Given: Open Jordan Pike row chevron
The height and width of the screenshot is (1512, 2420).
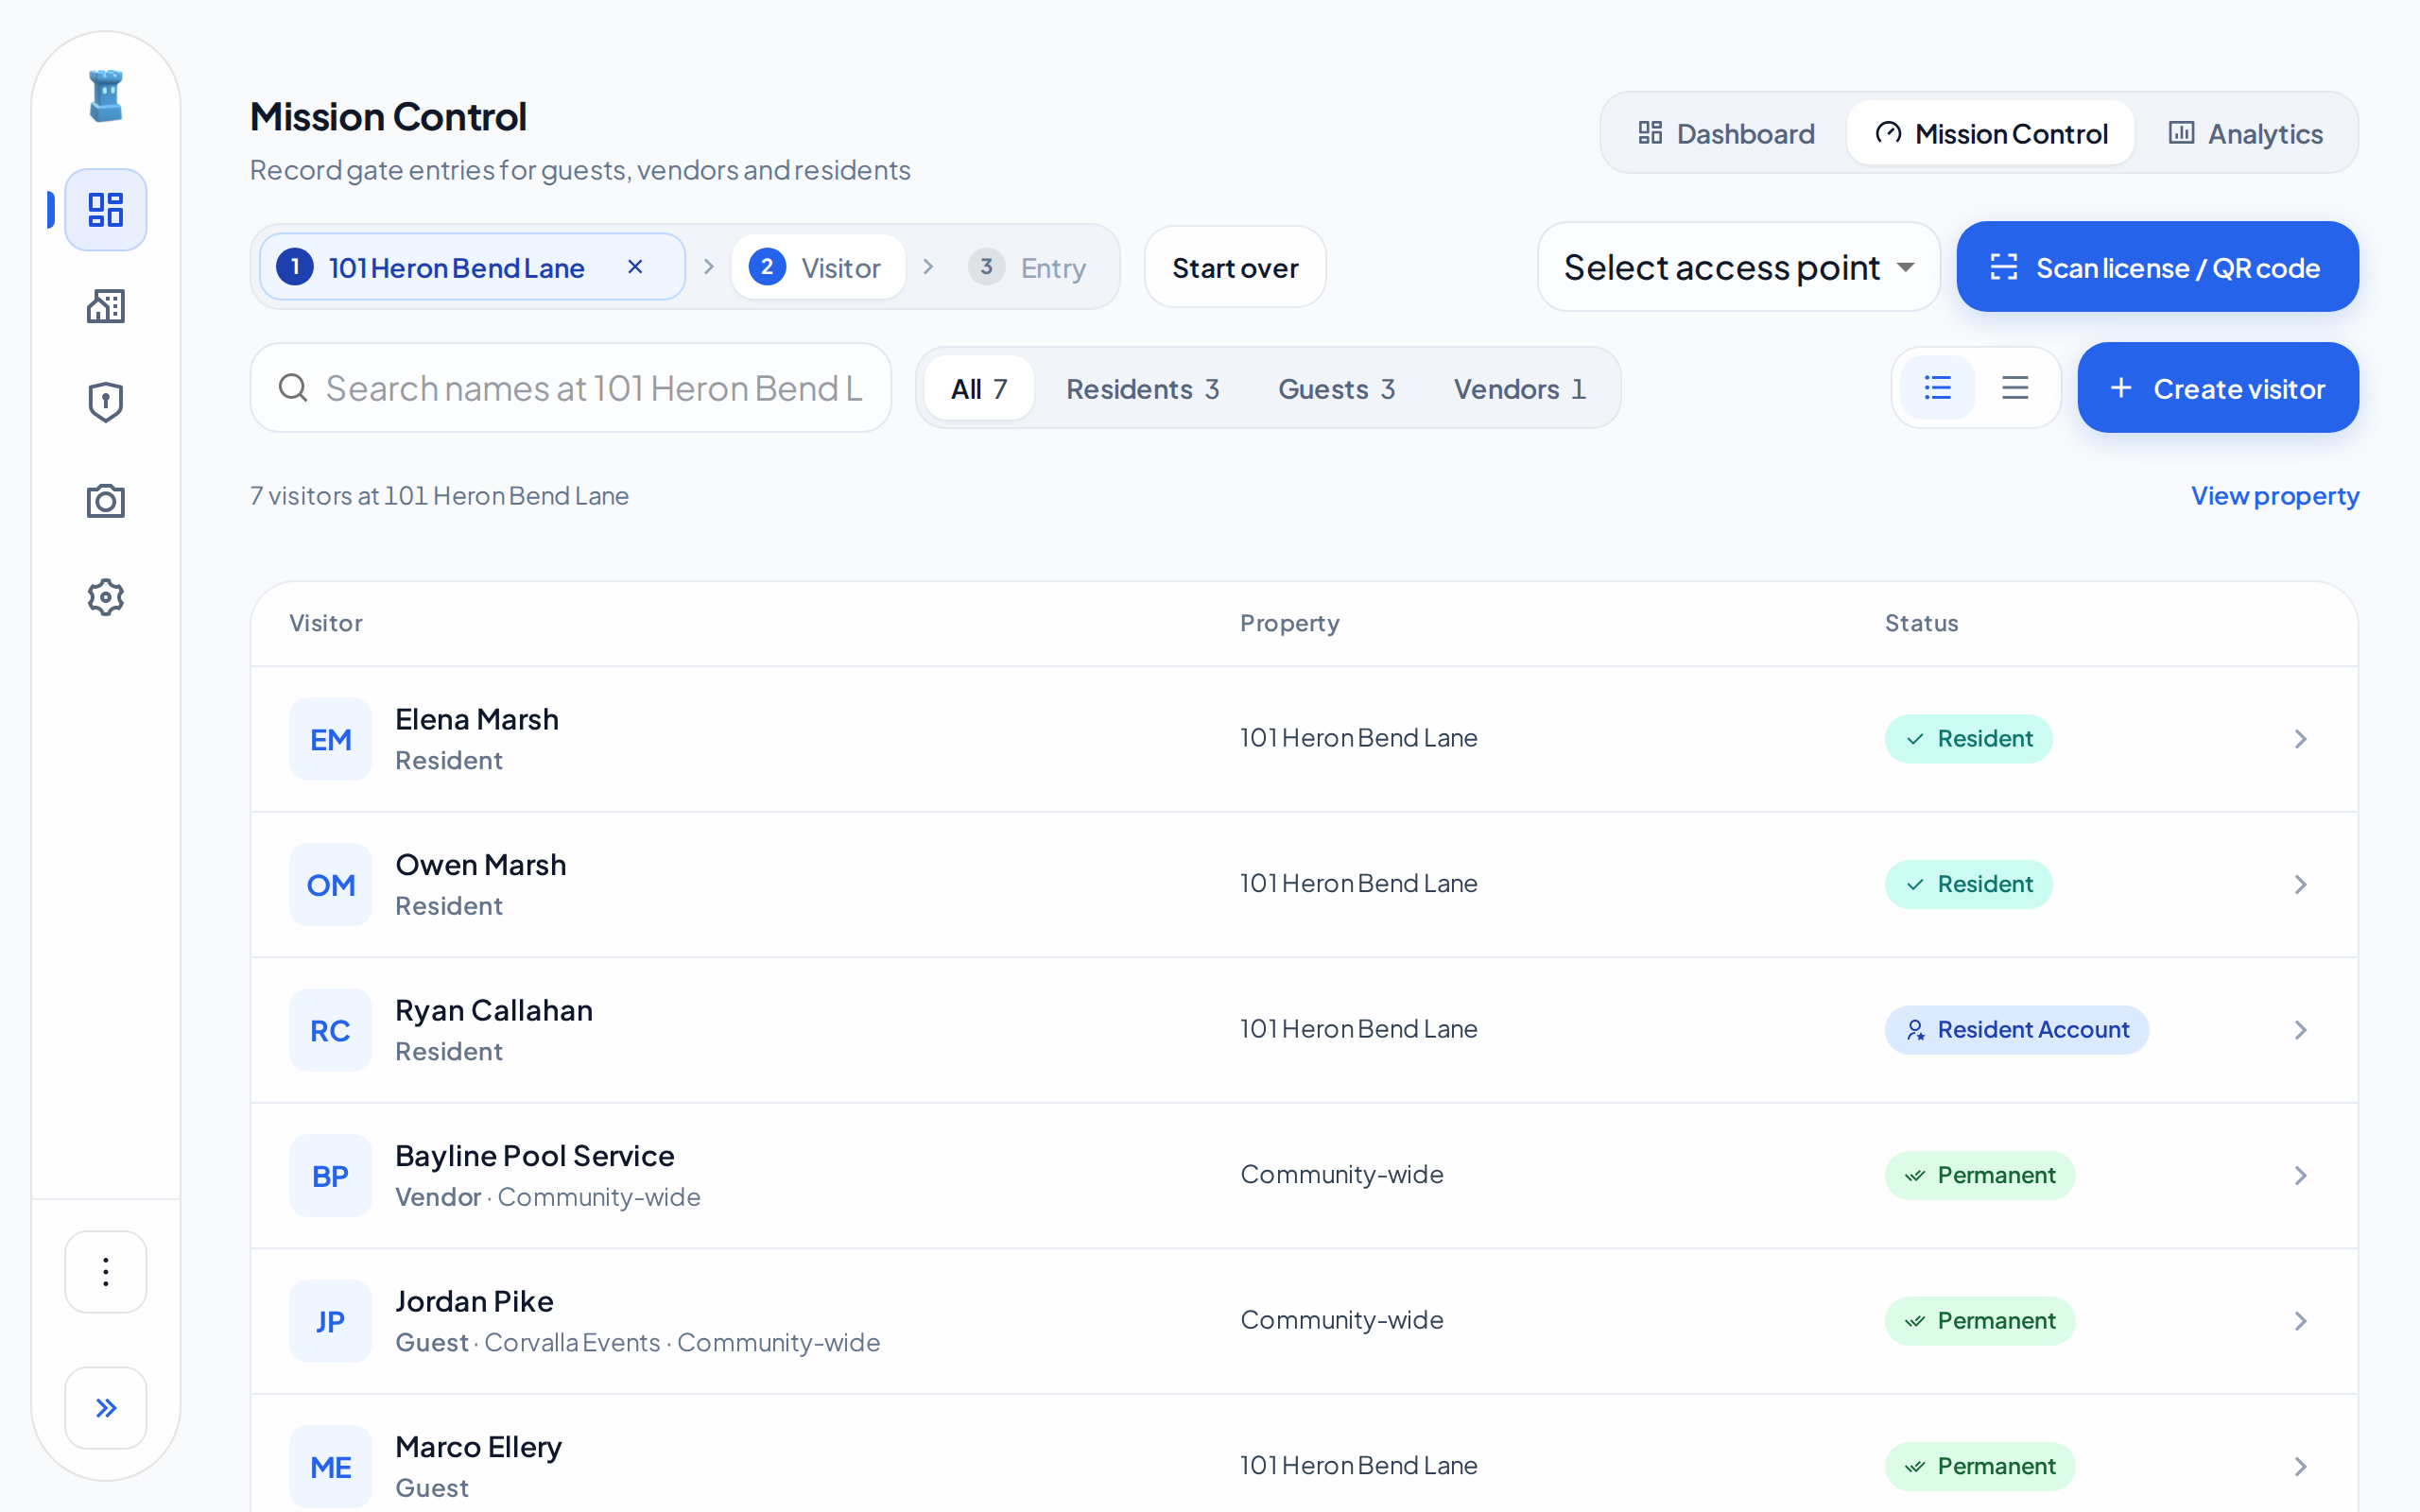Looking at the screenshot, I should 2300,1321.
